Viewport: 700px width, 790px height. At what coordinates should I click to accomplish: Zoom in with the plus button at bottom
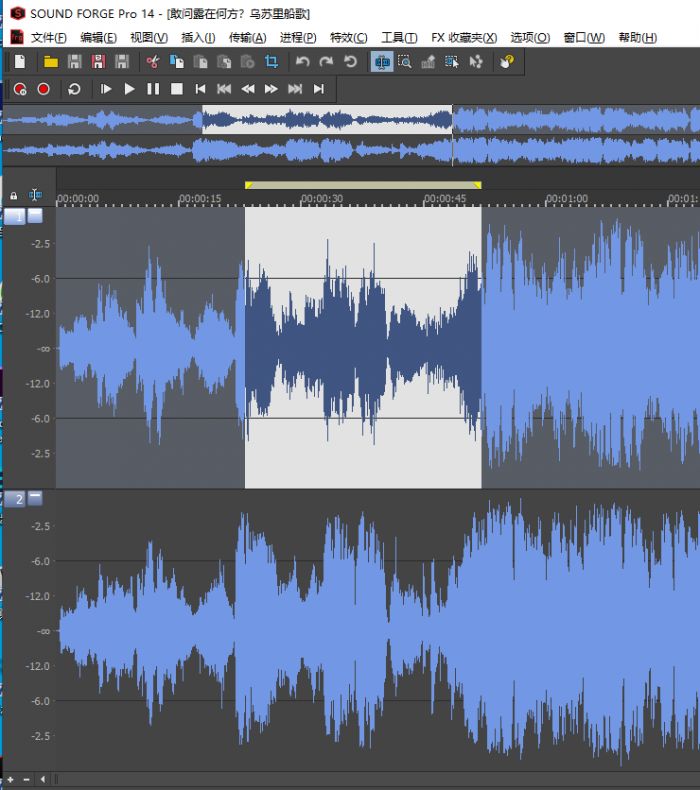(x=11, y=779)
